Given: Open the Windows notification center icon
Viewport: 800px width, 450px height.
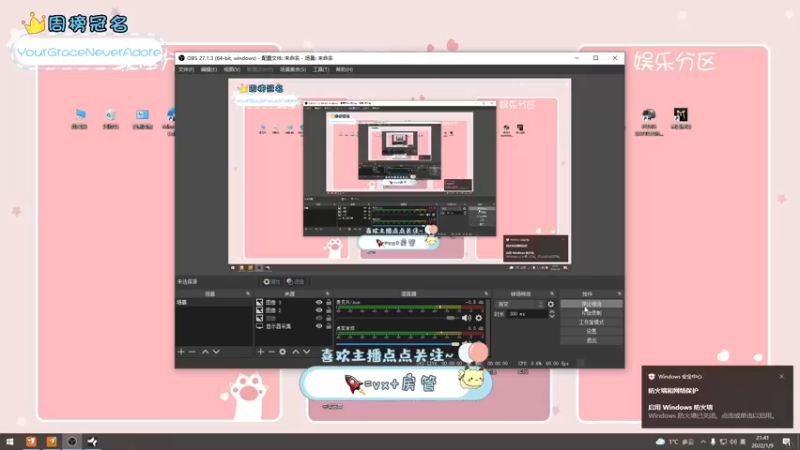Looking at the screenshot, I should 787,441.
